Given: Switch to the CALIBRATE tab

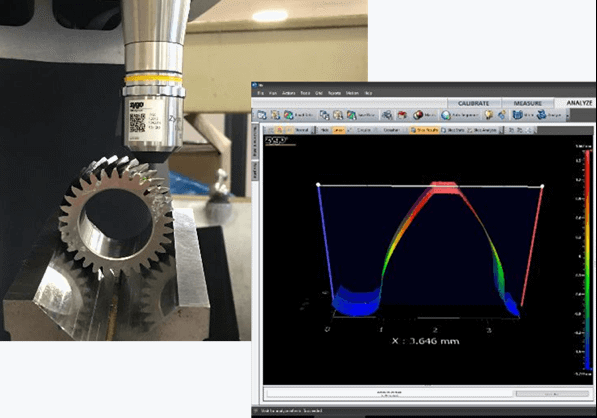Looking at the screenshot, I should point(473,103).
